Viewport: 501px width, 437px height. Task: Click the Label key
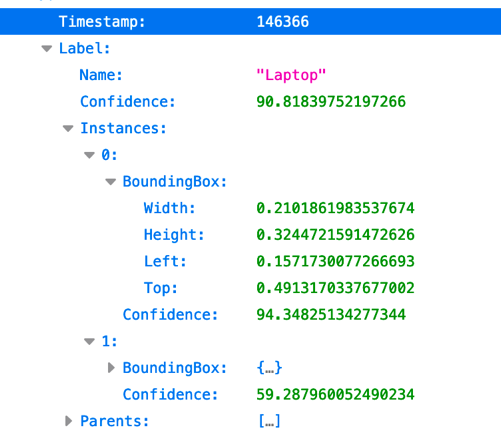point(84,49)
